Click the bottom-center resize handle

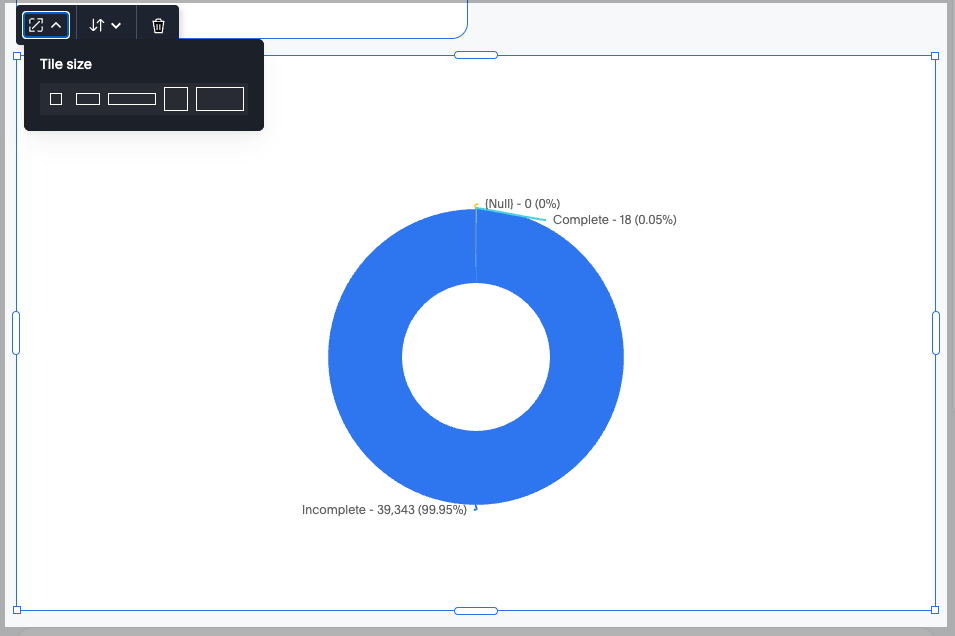click(x=476, y=610)
